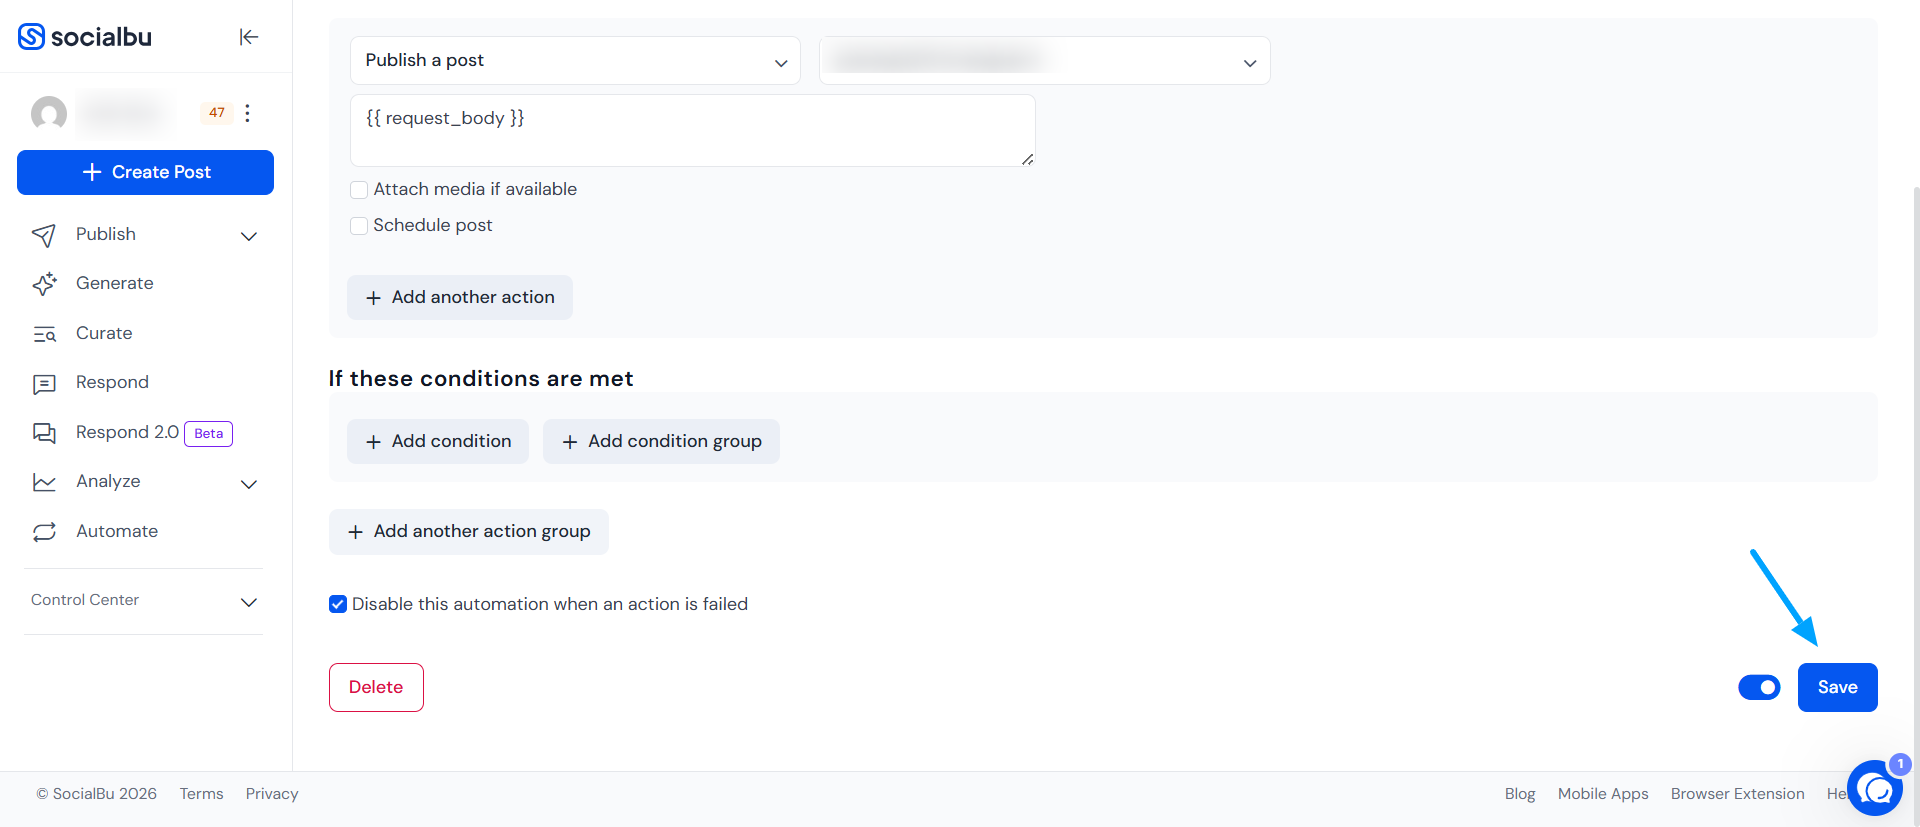Viewport: 1920px width, 827px height.
Task: Toggle the automation enabled switch
Action: (x=1759, y=687)
